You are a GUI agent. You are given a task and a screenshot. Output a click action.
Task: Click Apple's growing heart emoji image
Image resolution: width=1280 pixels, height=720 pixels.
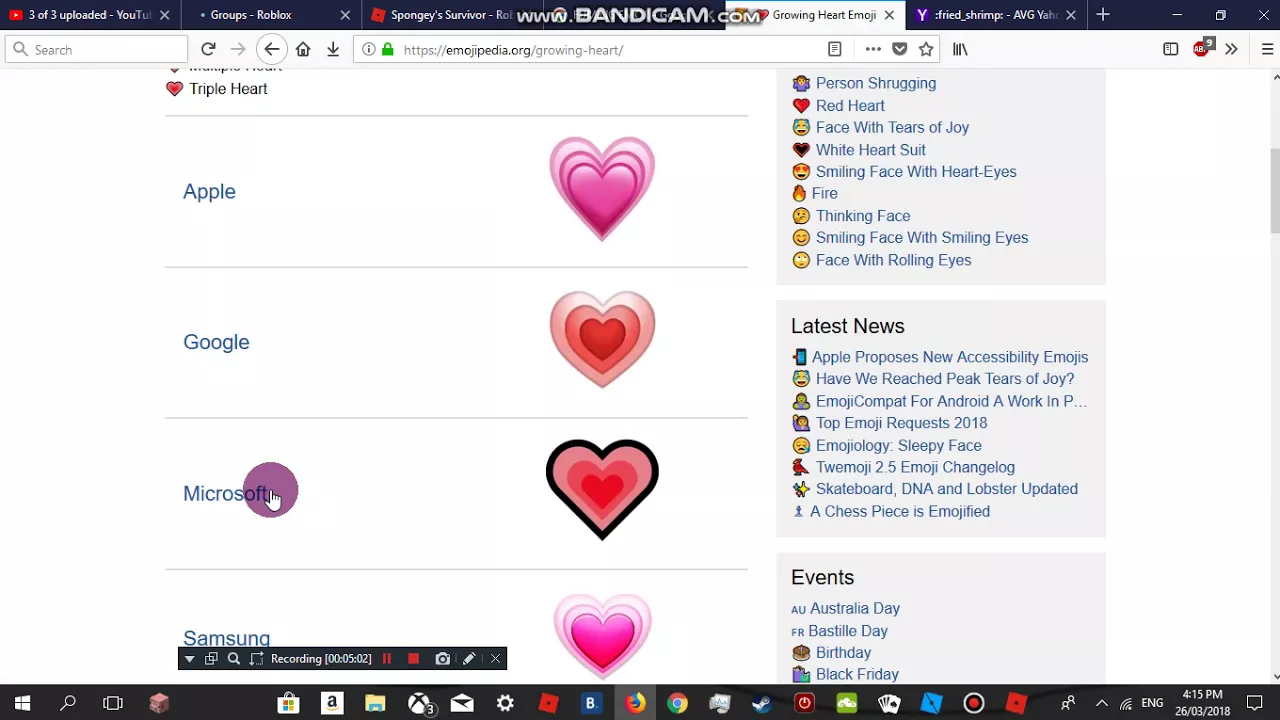pyautogui.click(x=602, y=188)
